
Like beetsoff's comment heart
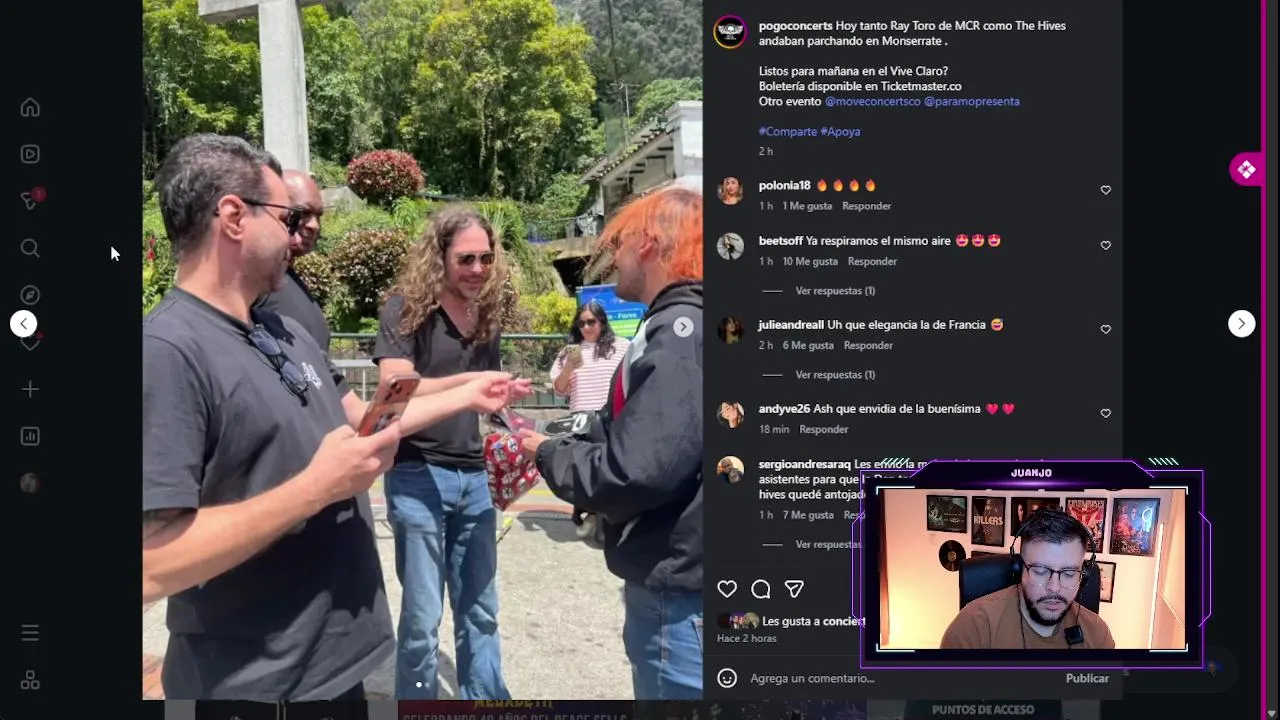coord(1105,245)
